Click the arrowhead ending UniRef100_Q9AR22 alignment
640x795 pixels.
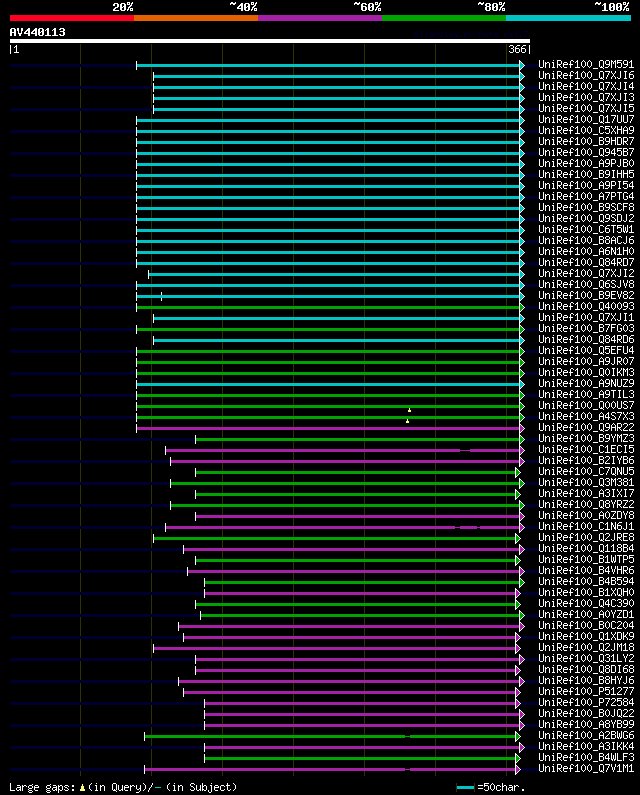[x=522, y=428]
